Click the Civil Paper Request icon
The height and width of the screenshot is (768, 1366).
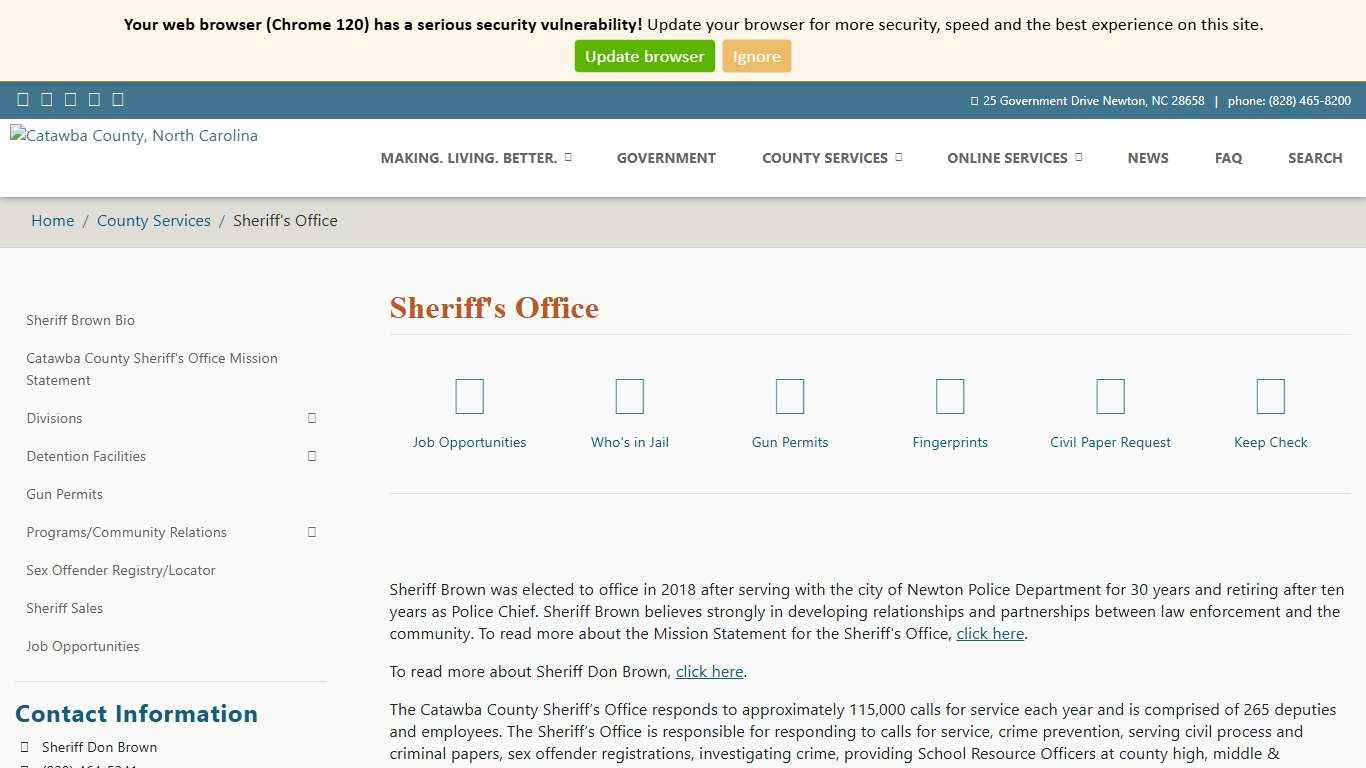1110,397
